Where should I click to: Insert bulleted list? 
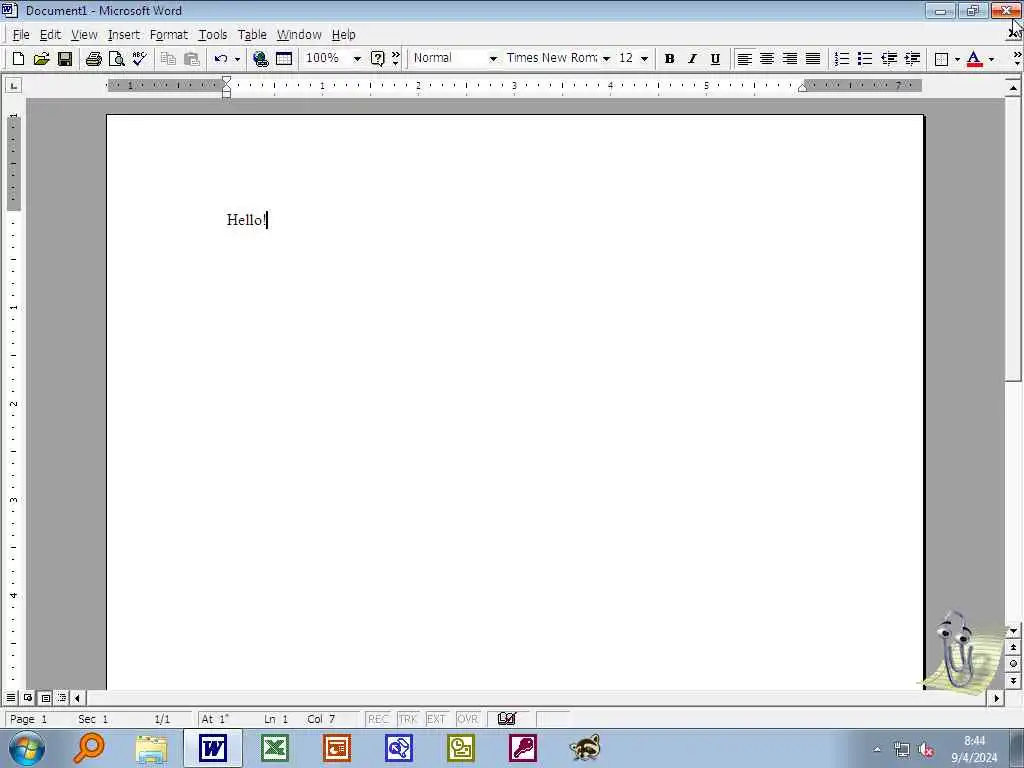click(x=865, y=59)
